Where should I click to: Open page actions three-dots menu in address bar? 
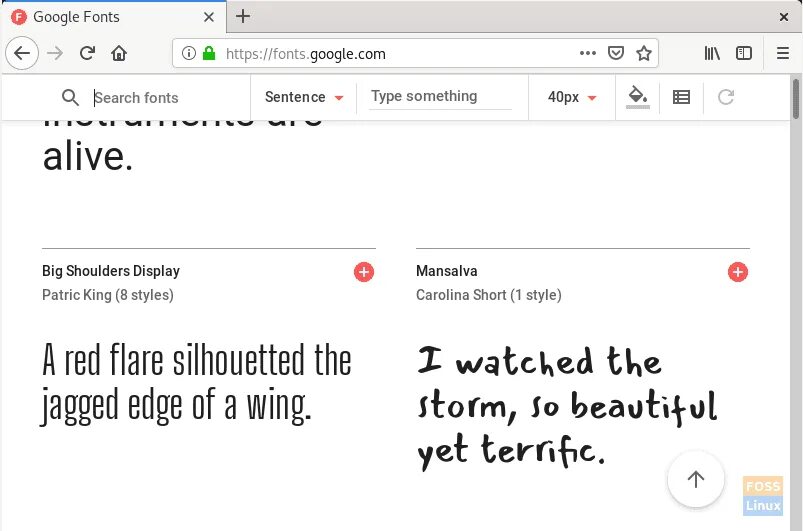[587, 53]
